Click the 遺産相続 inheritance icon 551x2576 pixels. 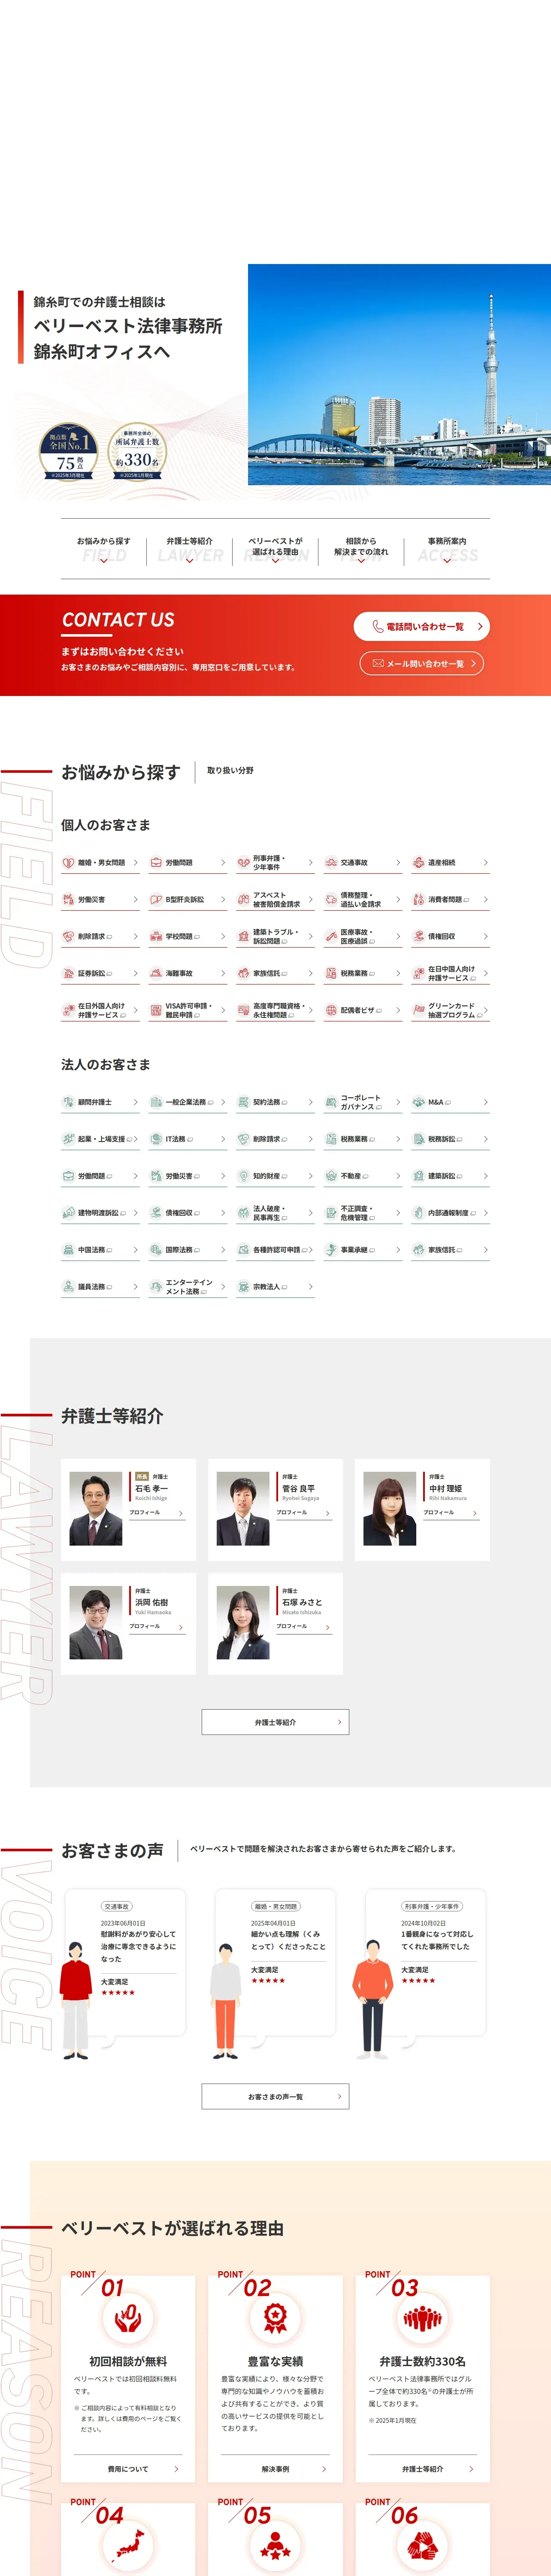(419, 862)
